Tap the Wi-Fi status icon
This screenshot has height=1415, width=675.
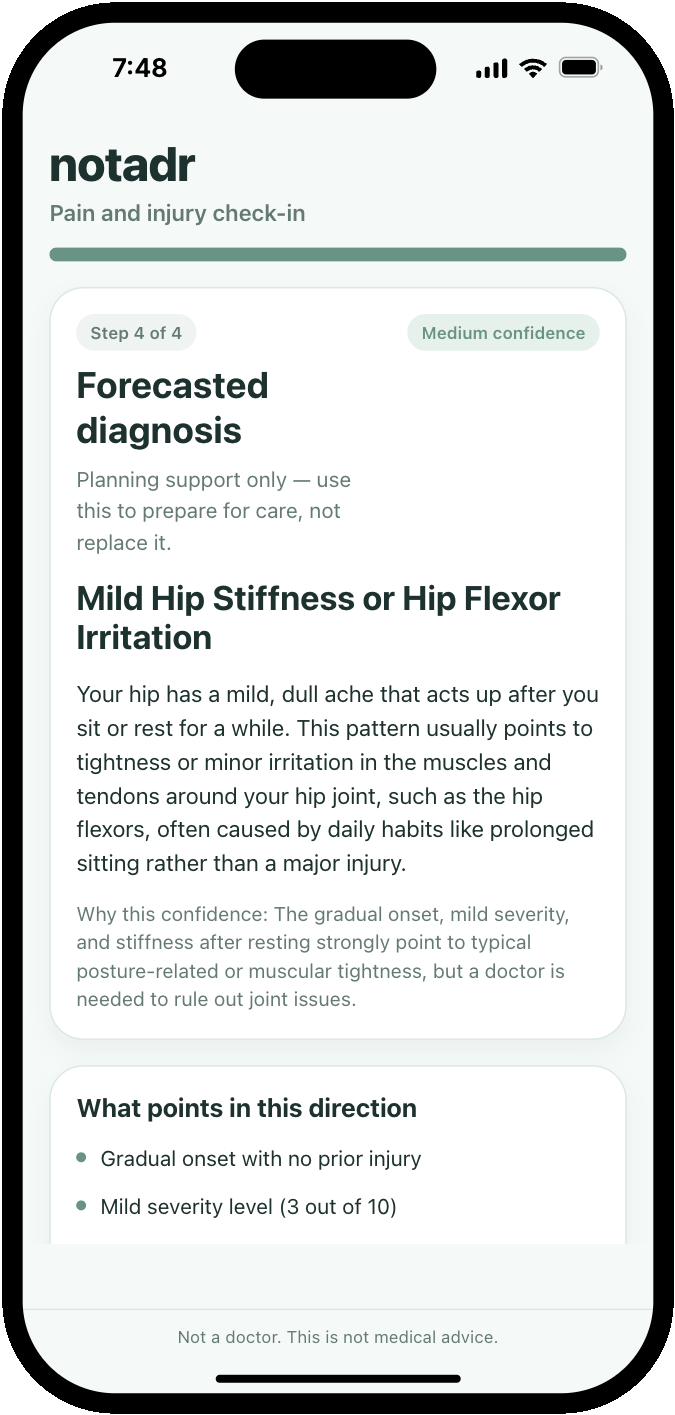tap(532, 67)
